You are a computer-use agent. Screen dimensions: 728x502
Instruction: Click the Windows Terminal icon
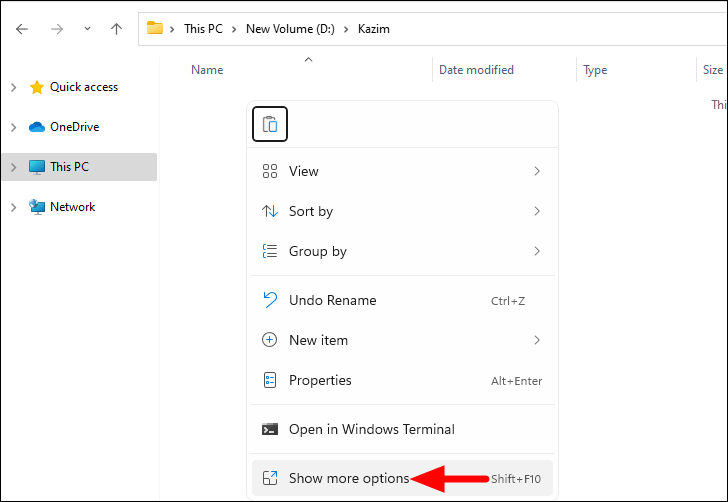click(270, 429)
